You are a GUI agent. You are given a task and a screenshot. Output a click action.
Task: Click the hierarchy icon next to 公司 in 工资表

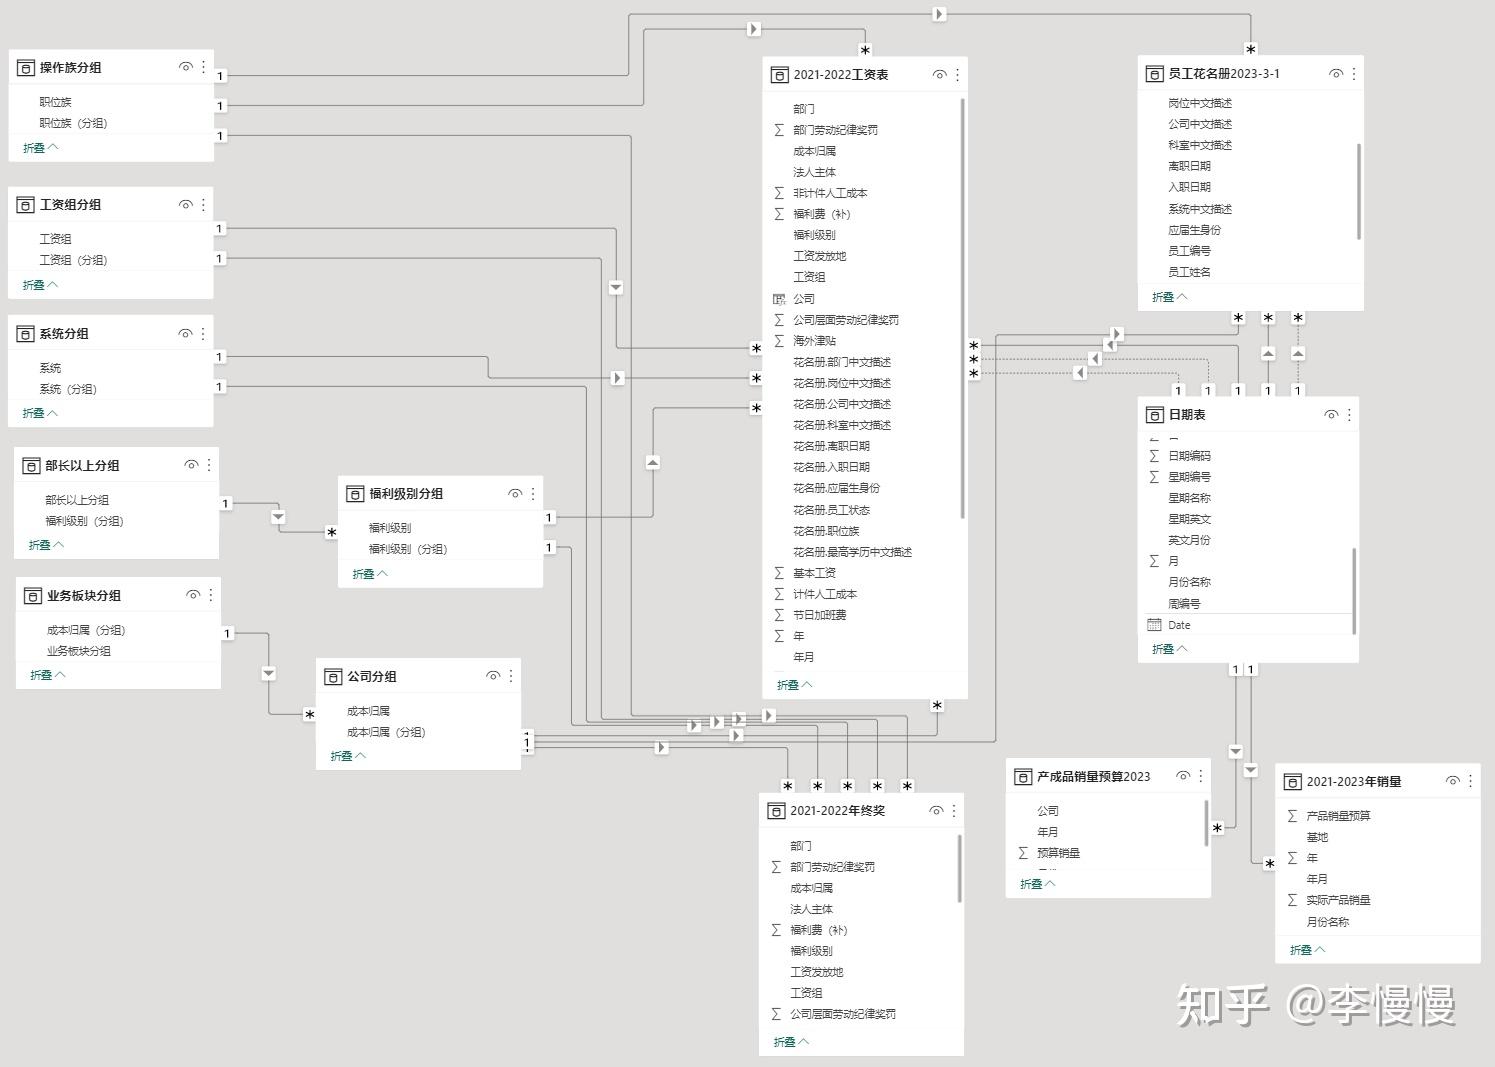(779, 299)
